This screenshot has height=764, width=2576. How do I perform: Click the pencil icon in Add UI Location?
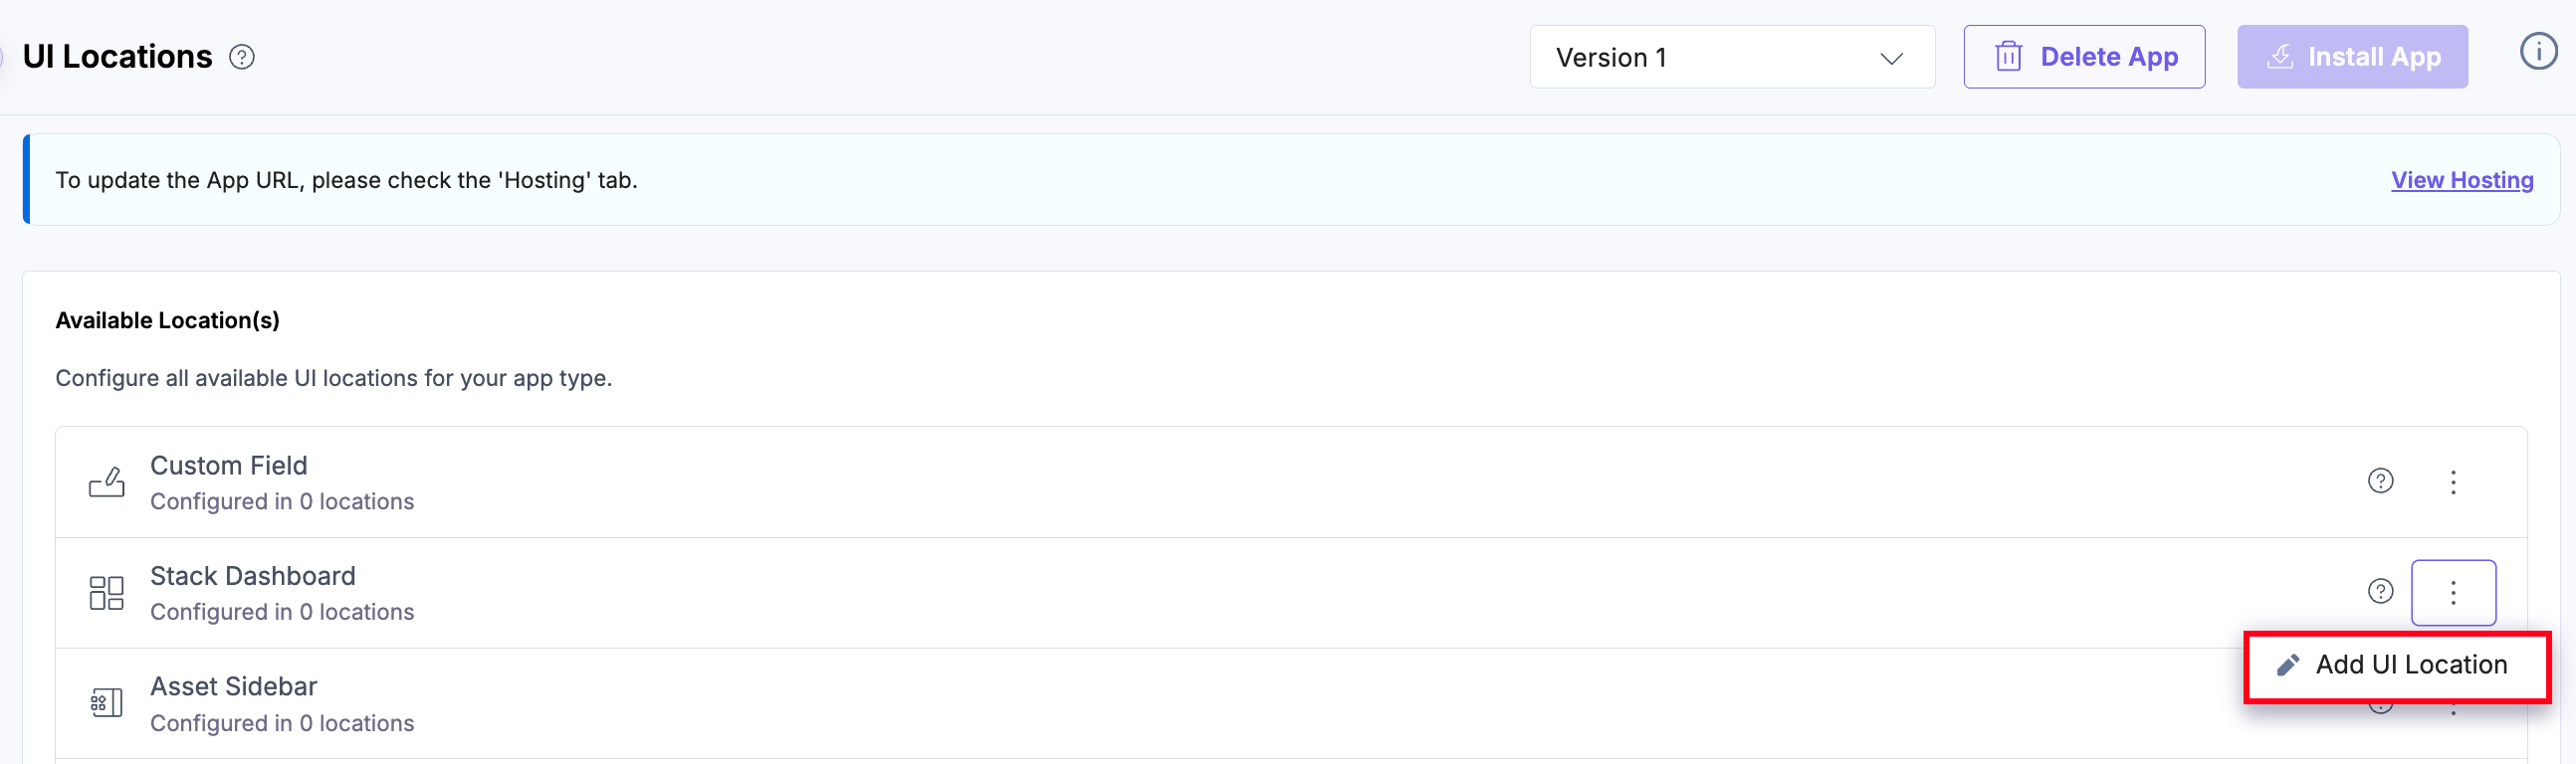[2287, 665]
